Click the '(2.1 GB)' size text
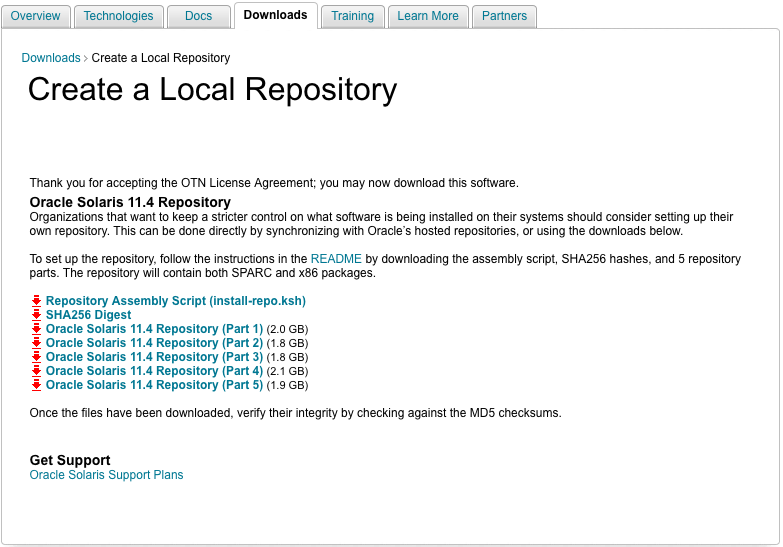The image size is (783, 547). pos(287,371)
